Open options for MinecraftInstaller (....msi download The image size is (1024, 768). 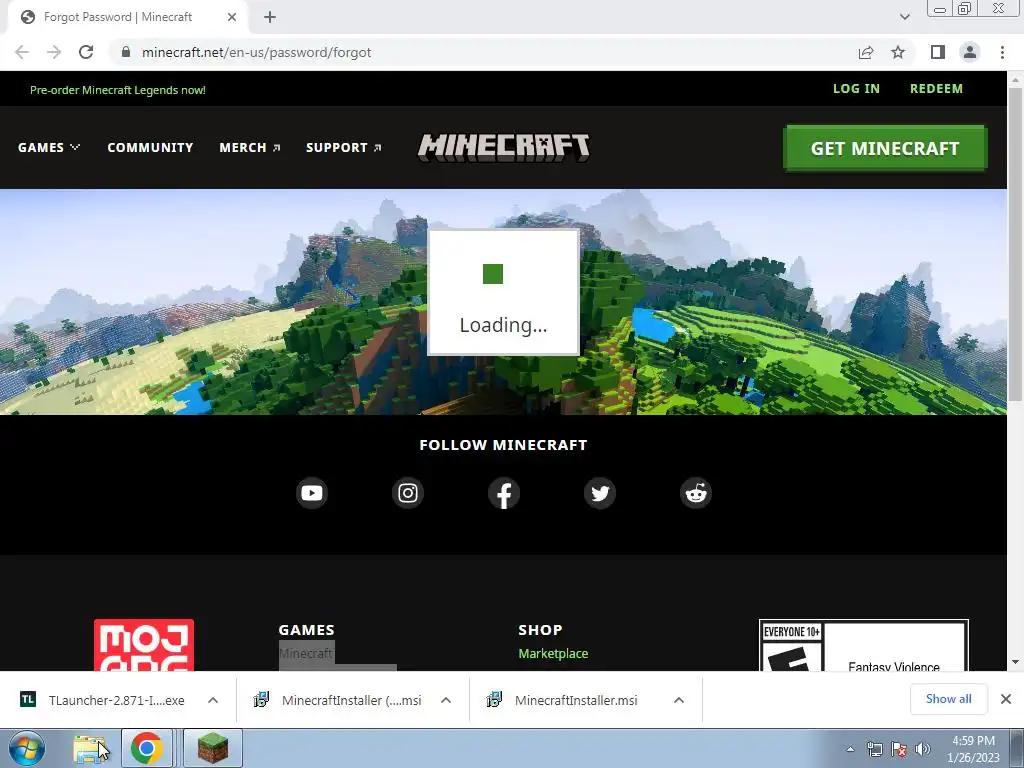pyautogui.click(x=446, y=700)
